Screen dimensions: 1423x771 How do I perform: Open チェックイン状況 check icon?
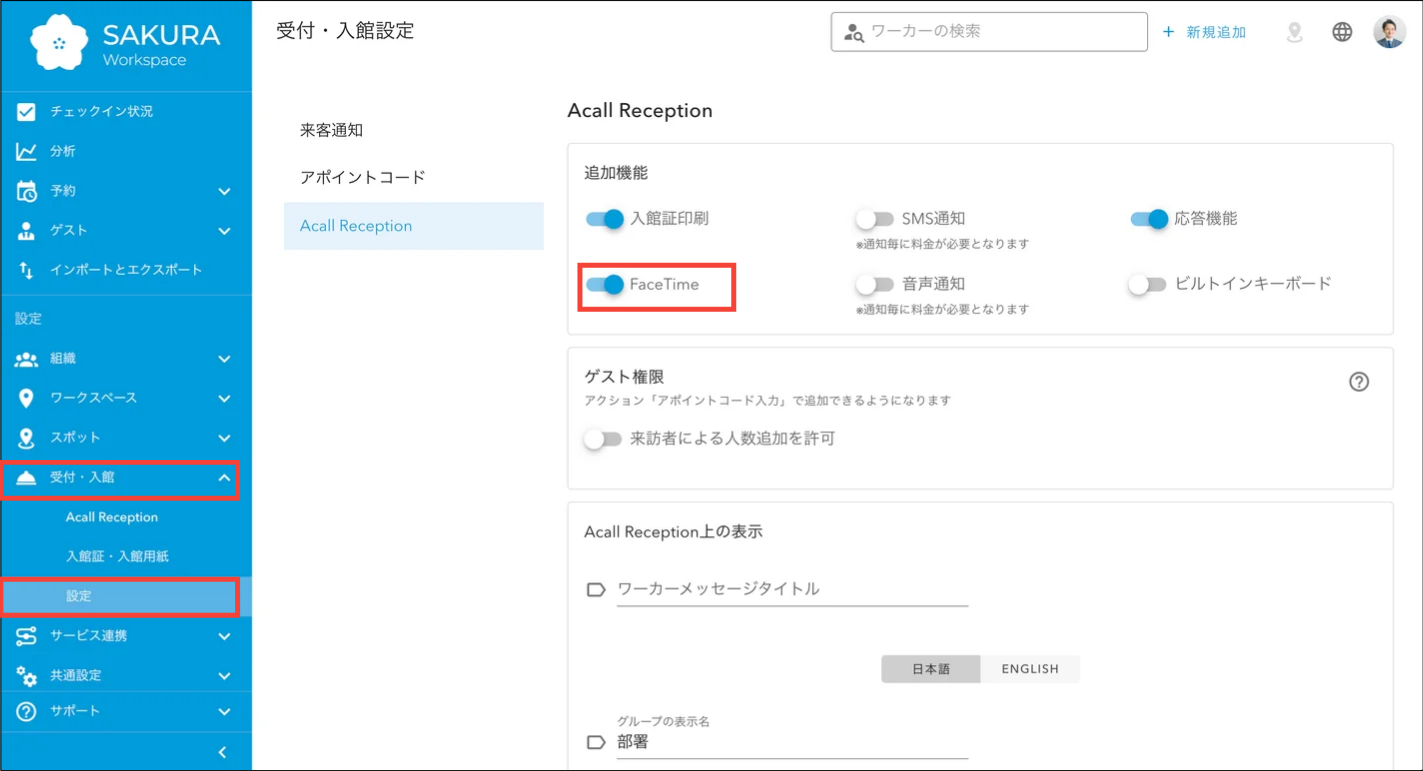(x=26, y=111)
